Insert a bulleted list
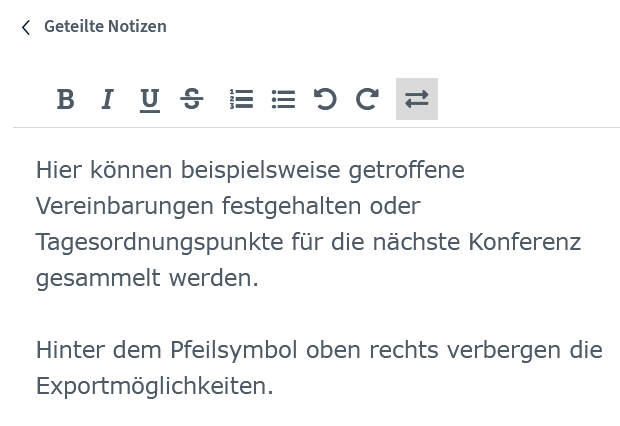Viewport: 620px width, 426px height. pyautogui.click(x=284, y=99)
